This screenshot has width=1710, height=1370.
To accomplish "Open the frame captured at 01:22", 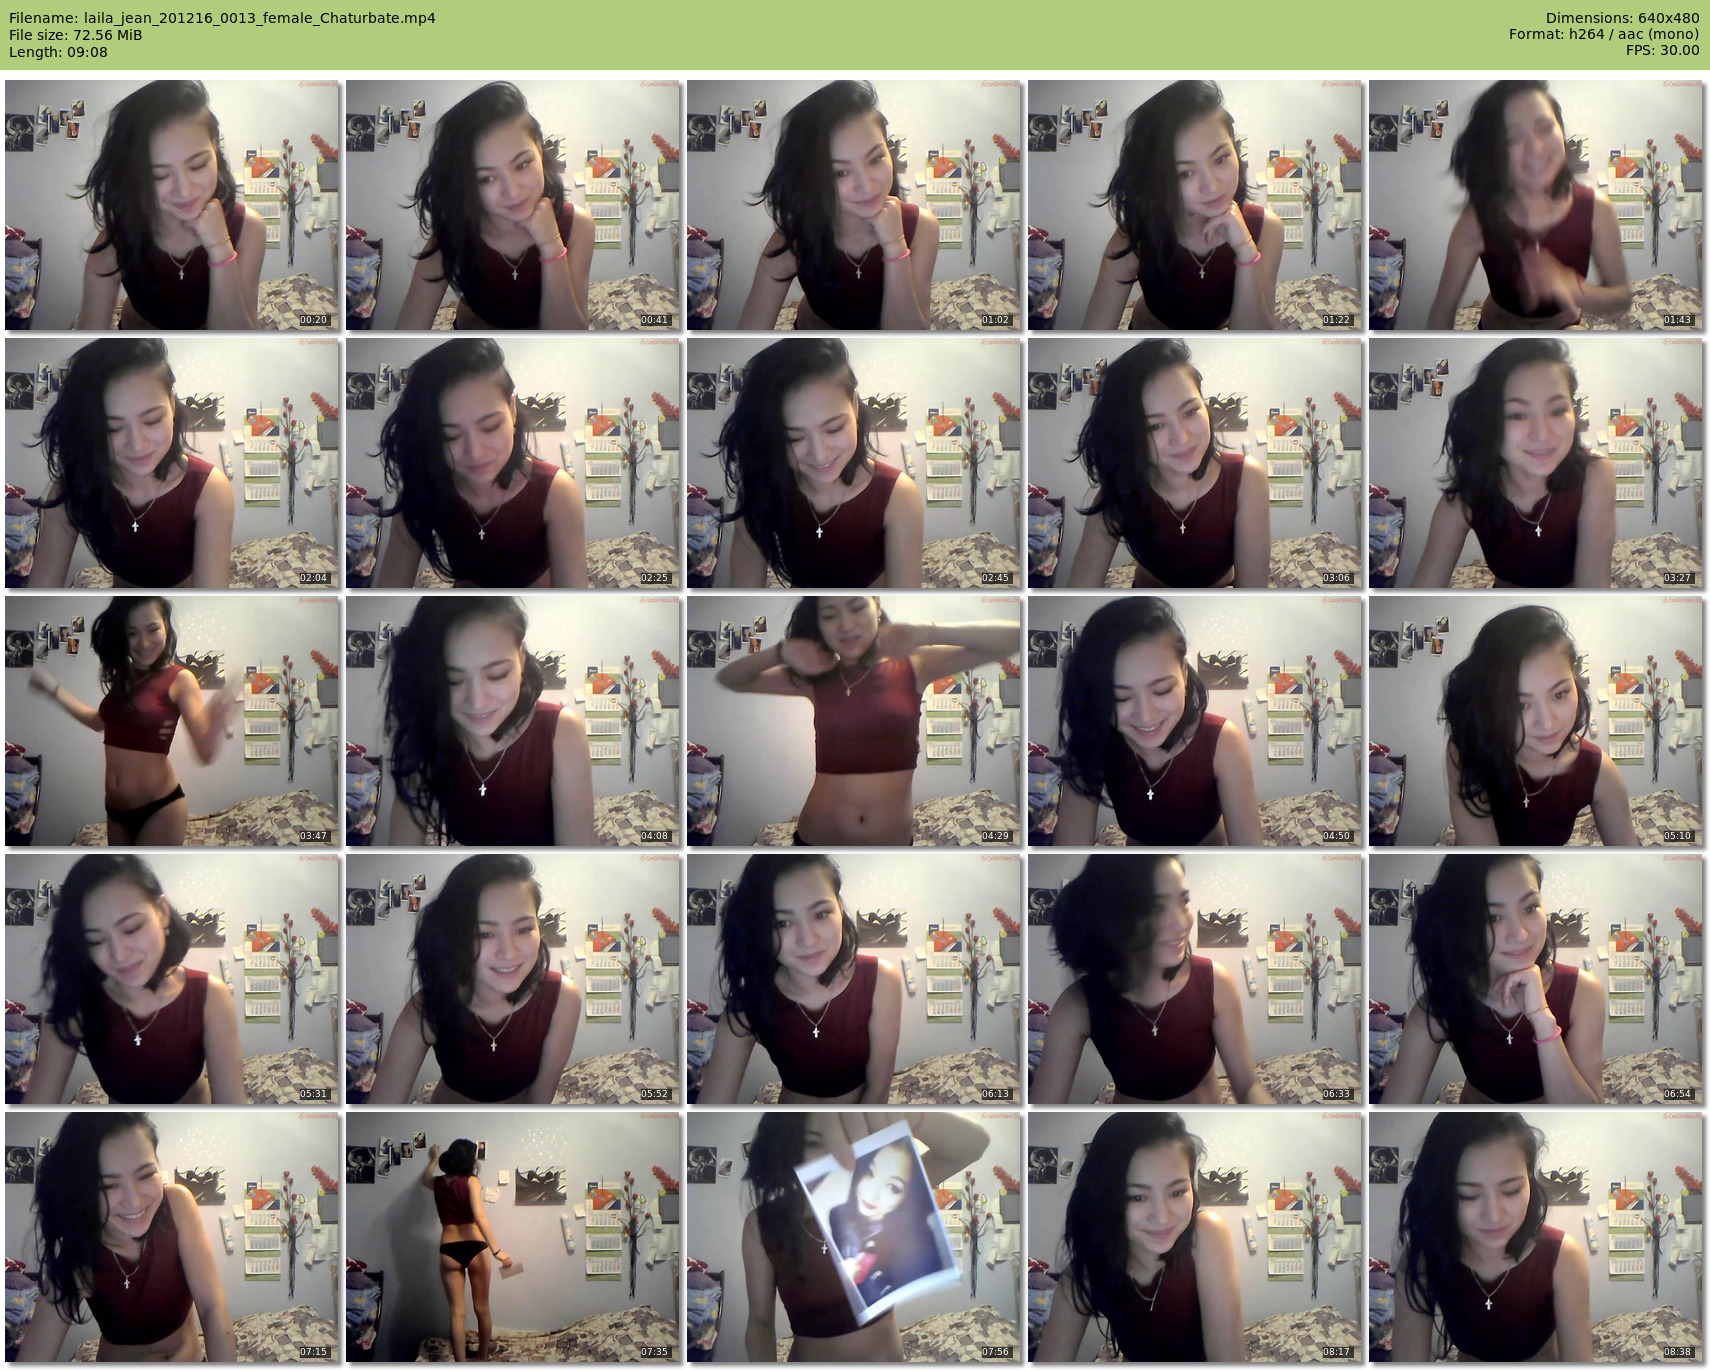I will pos(1195,205).
